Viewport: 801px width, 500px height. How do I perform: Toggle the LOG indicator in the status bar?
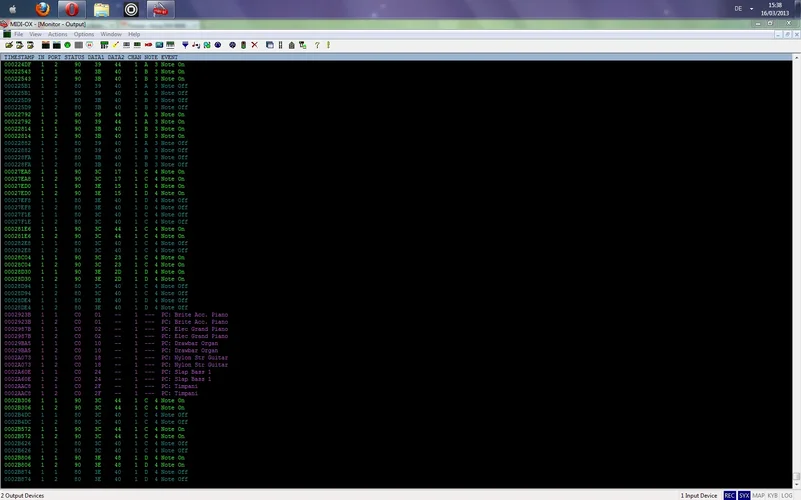(787, 495)
